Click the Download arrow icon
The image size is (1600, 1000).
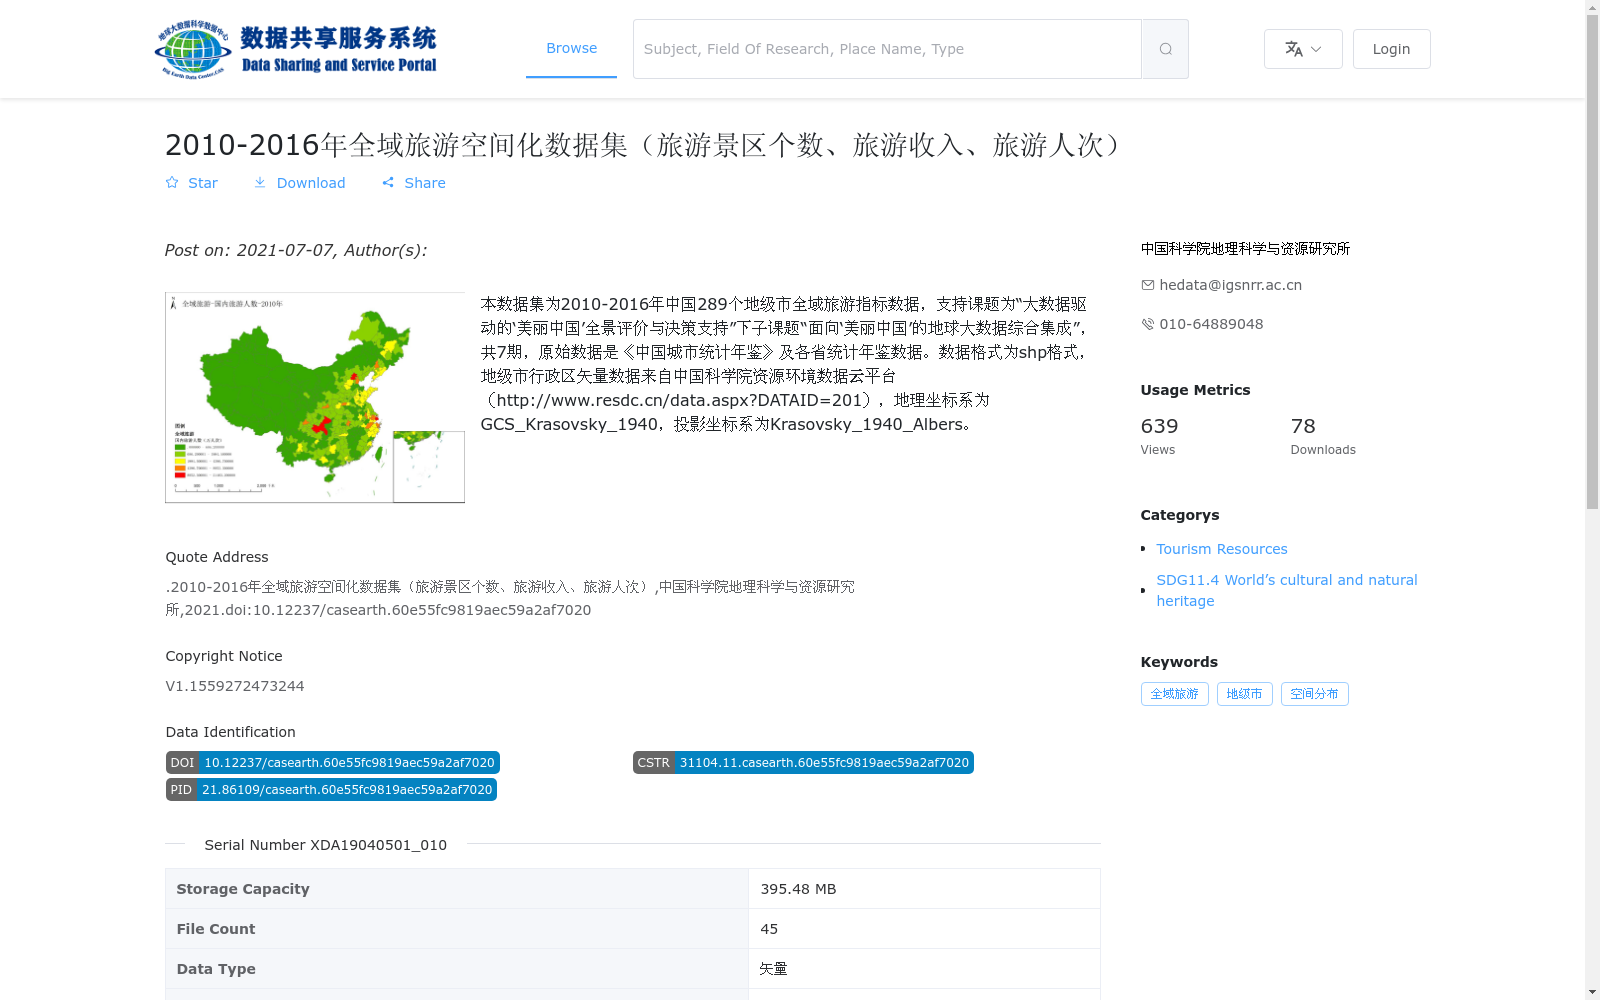tap(260, 183)
